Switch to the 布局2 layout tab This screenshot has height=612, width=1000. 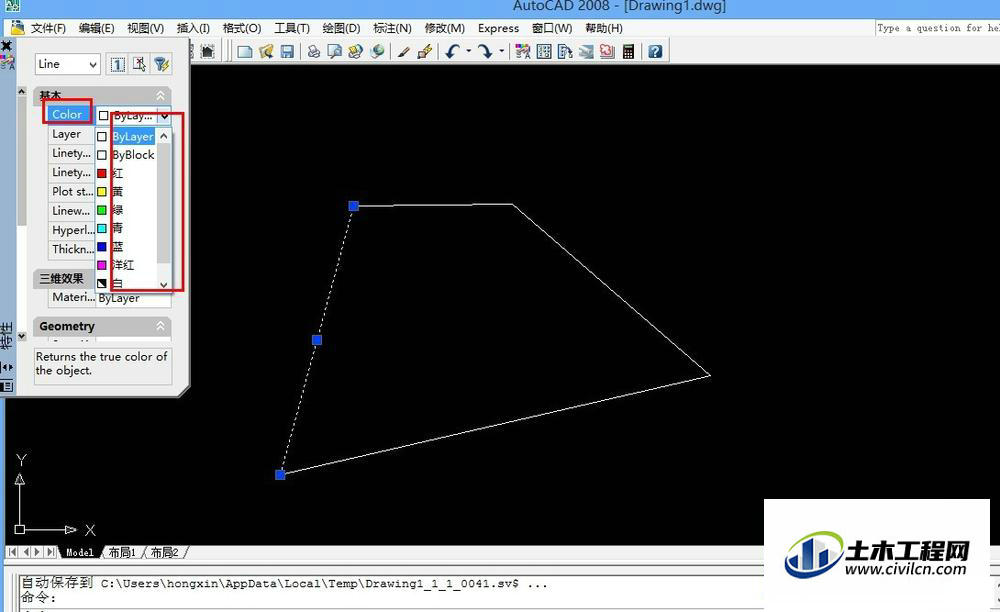(x=165, y=552)
